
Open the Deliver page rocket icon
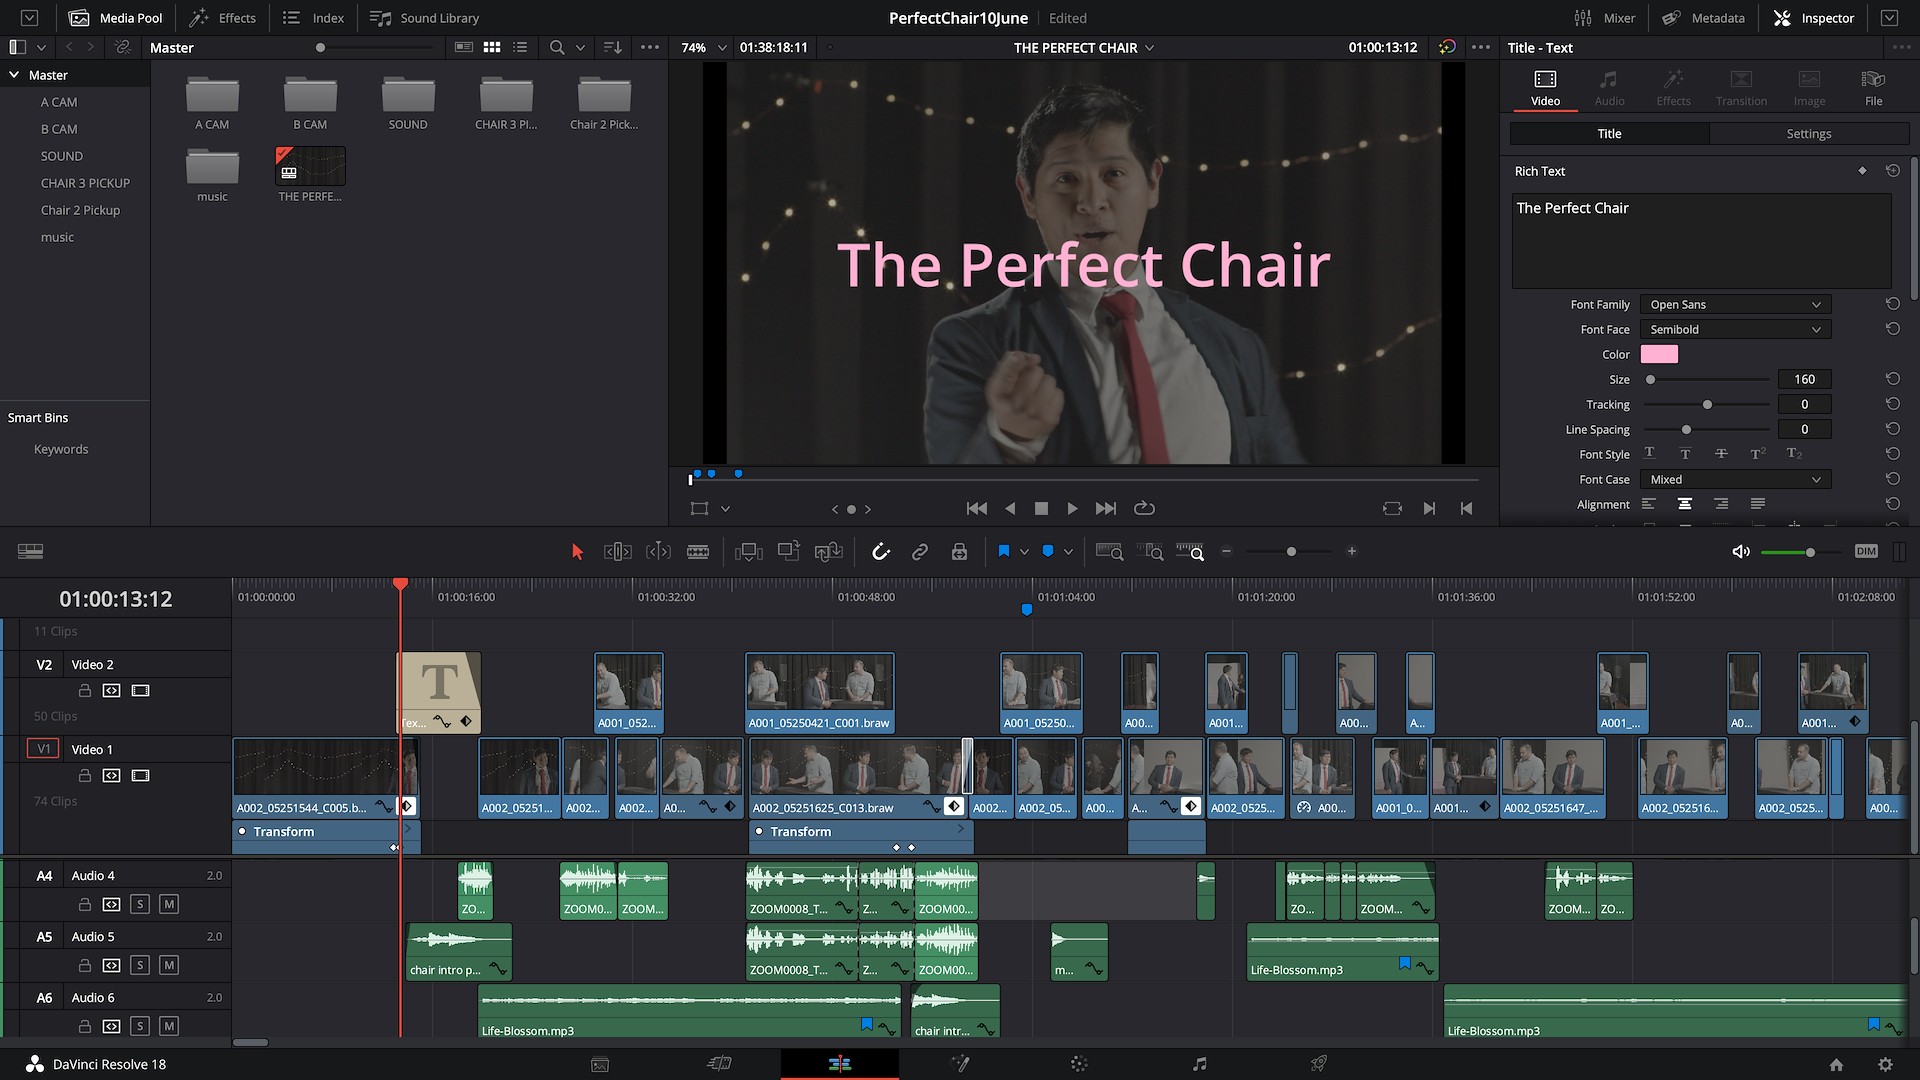1319,1064
